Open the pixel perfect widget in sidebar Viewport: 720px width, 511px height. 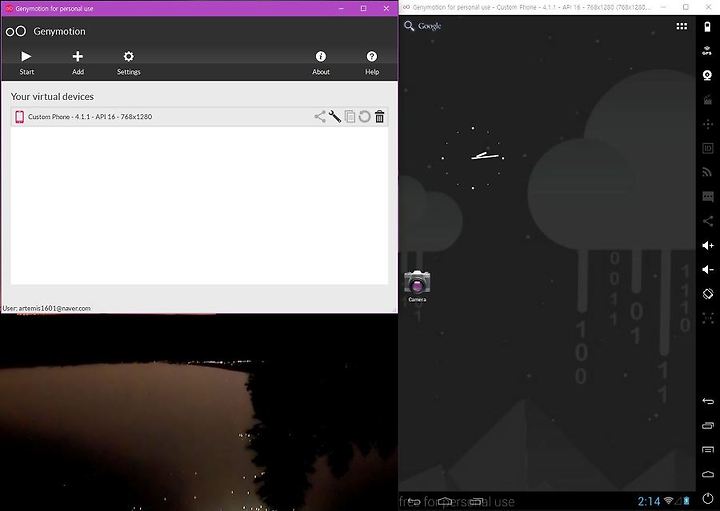[x=708, y=318]
